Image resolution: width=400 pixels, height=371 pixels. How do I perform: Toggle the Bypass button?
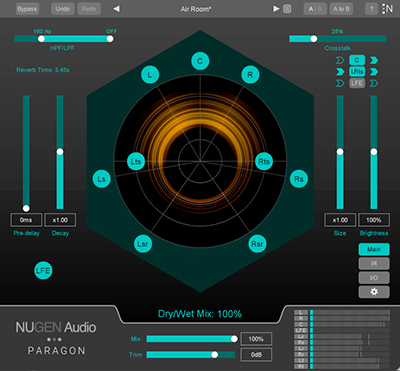[27, 9]
